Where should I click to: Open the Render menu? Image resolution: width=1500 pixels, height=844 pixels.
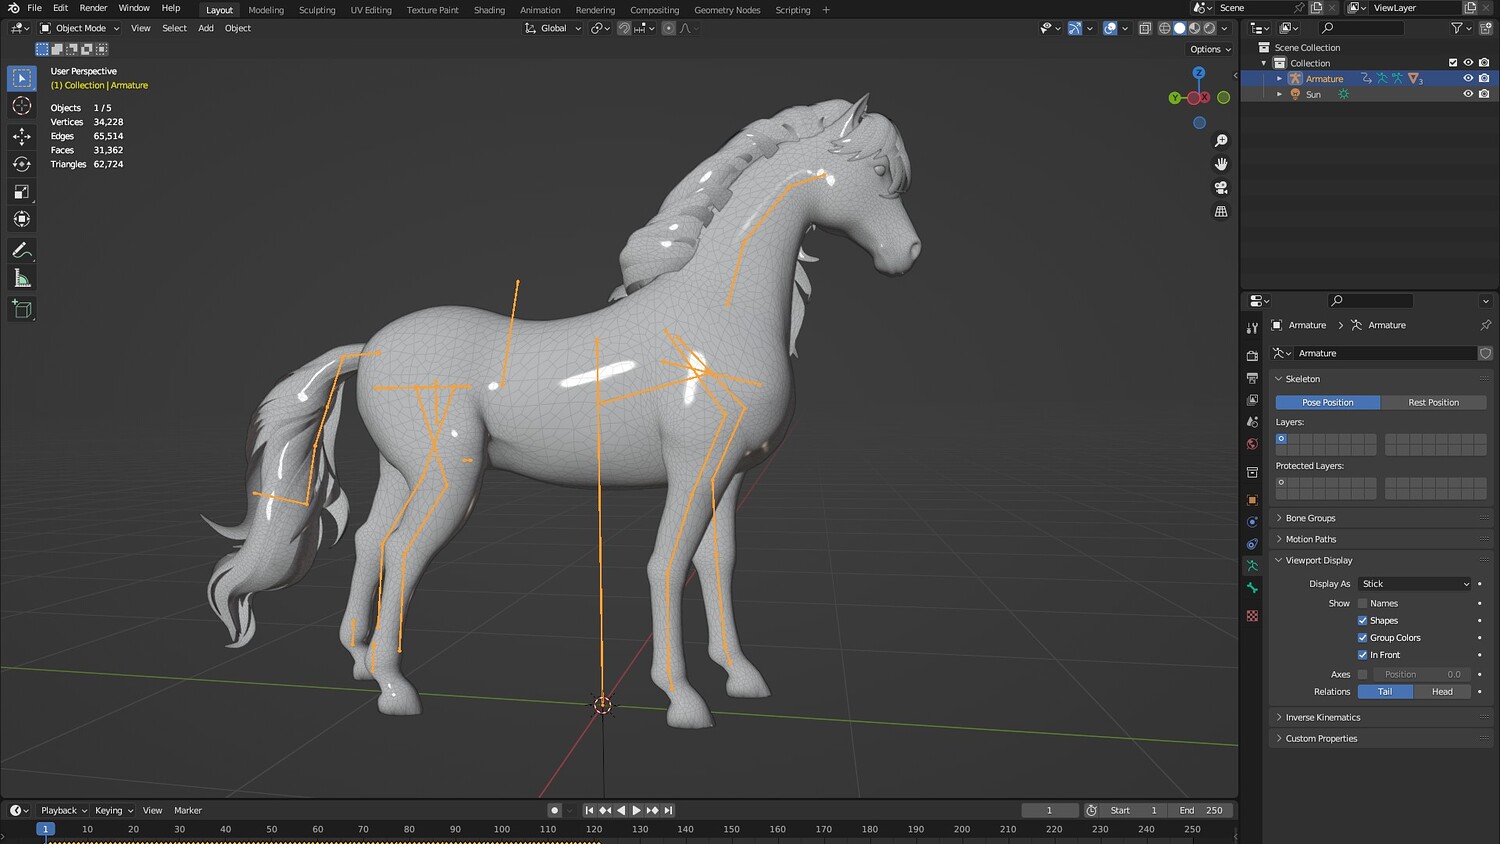93,8
